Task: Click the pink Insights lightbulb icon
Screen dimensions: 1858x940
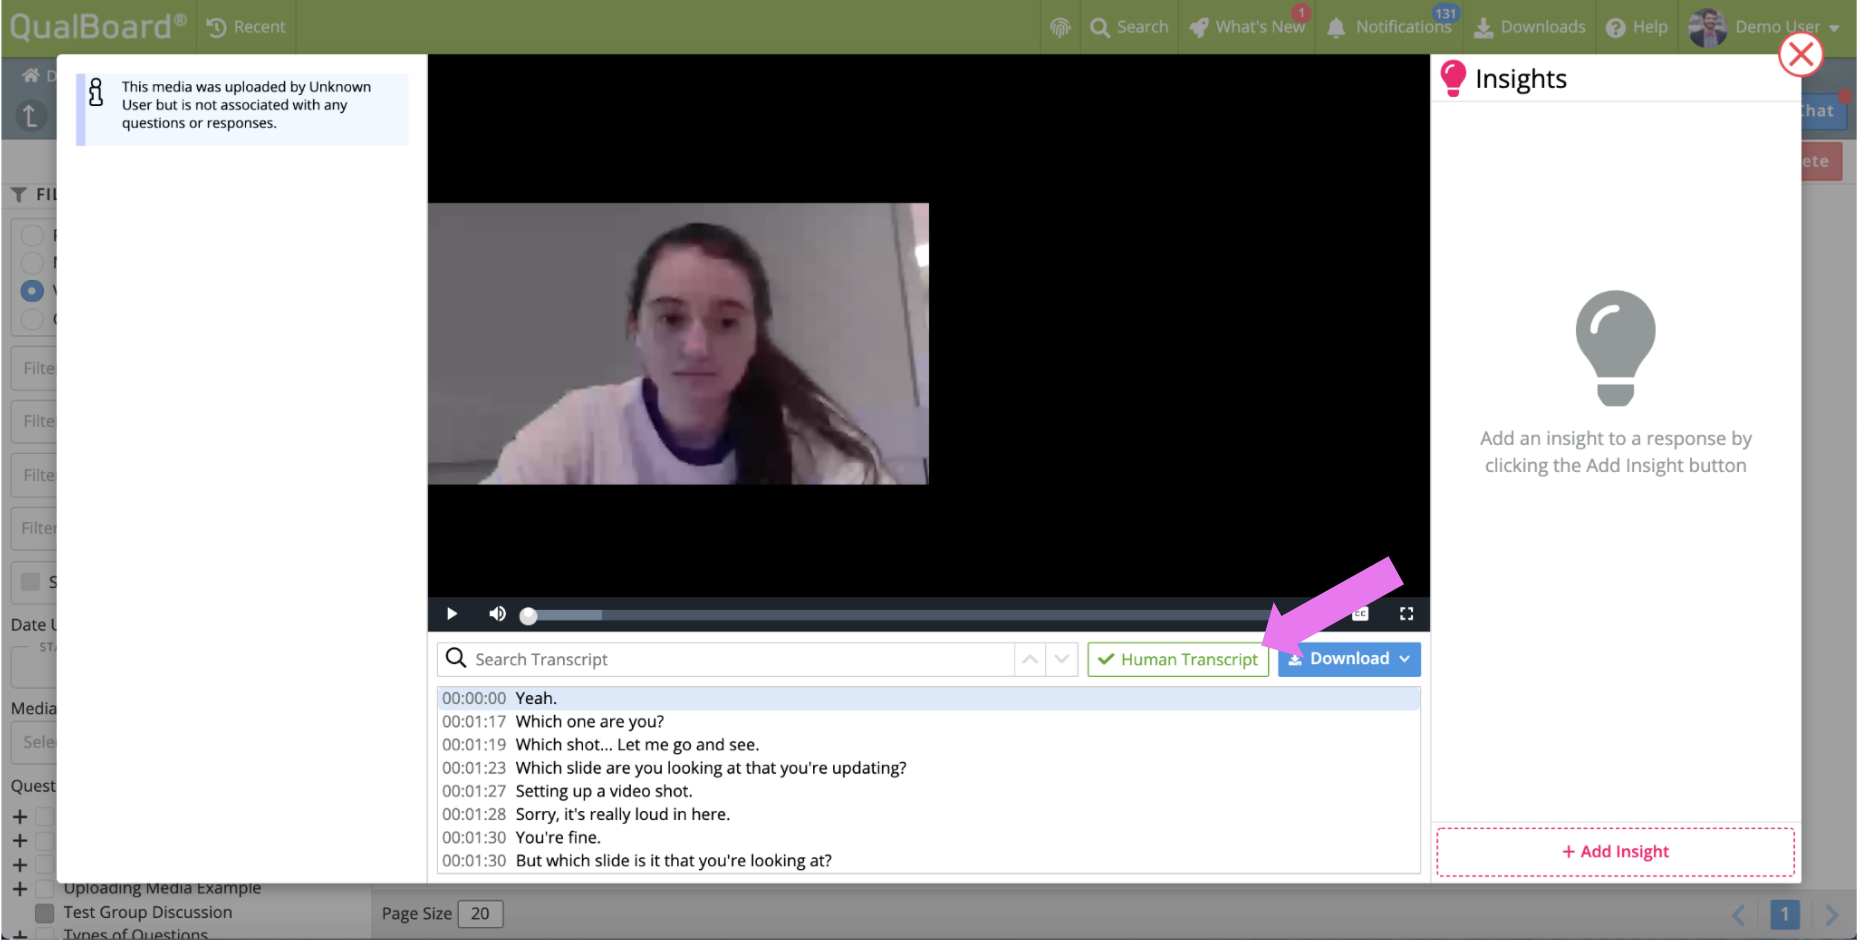Action: pyautogui.click(x=1453, y=78)
